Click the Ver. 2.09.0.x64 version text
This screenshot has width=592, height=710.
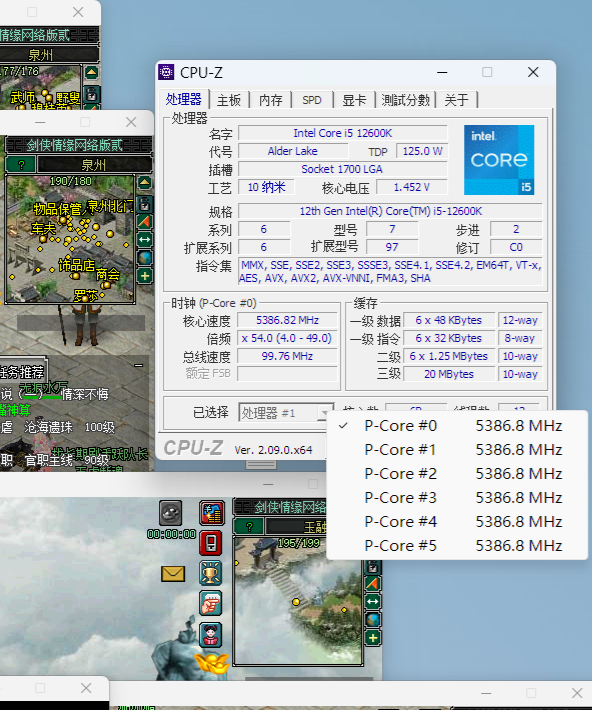pyautogui.click(x=273, y=450)
